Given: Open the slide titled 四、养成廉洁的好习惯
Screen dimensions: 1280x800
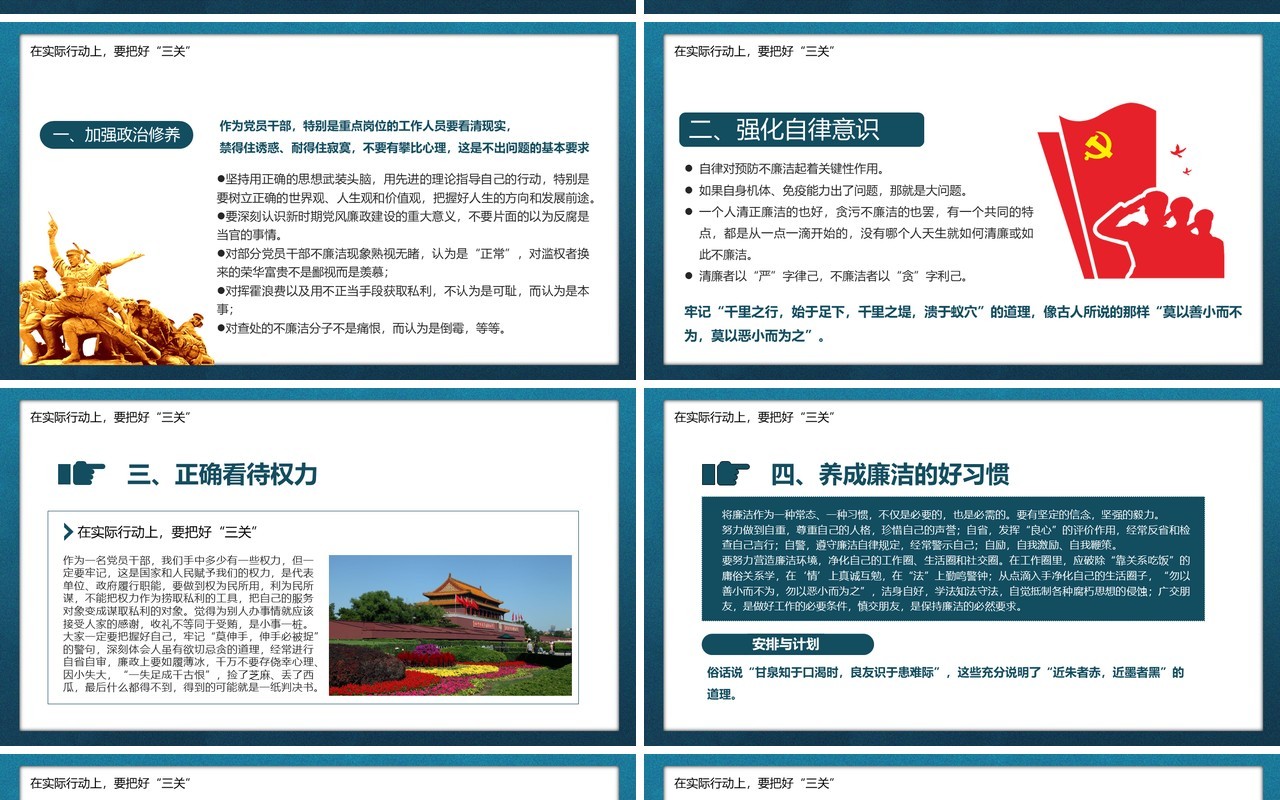Looking at the screenshot, I should point(963,567).
